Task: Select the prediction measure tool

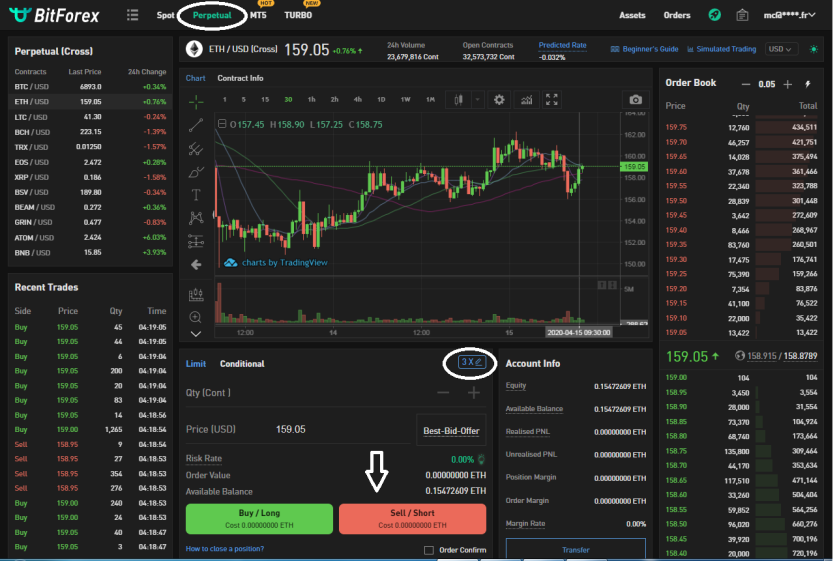Action: (x=196, y=241)
